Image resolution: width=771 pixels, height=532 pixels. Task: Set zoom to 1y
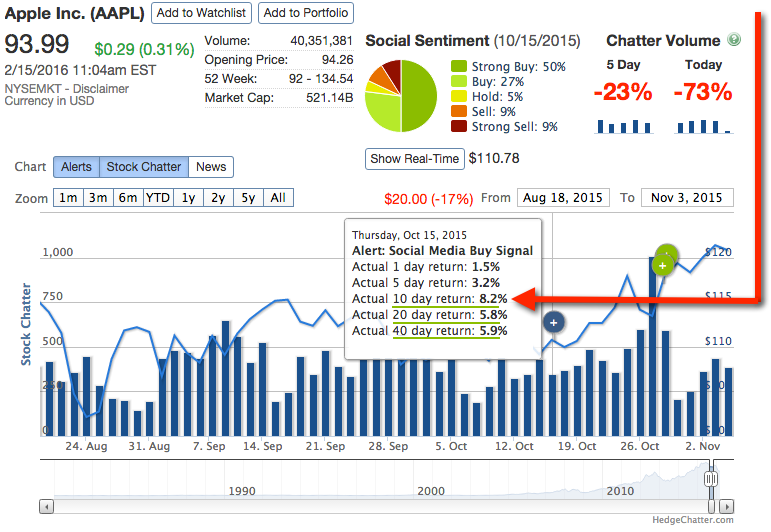(x=188, y=198)
